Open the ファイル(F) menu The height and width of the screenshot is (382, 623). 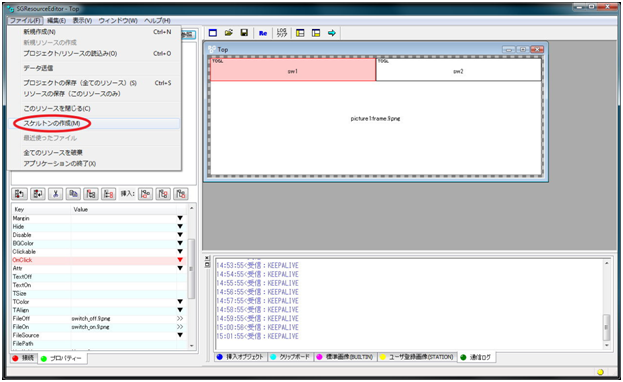click(25, 20)
